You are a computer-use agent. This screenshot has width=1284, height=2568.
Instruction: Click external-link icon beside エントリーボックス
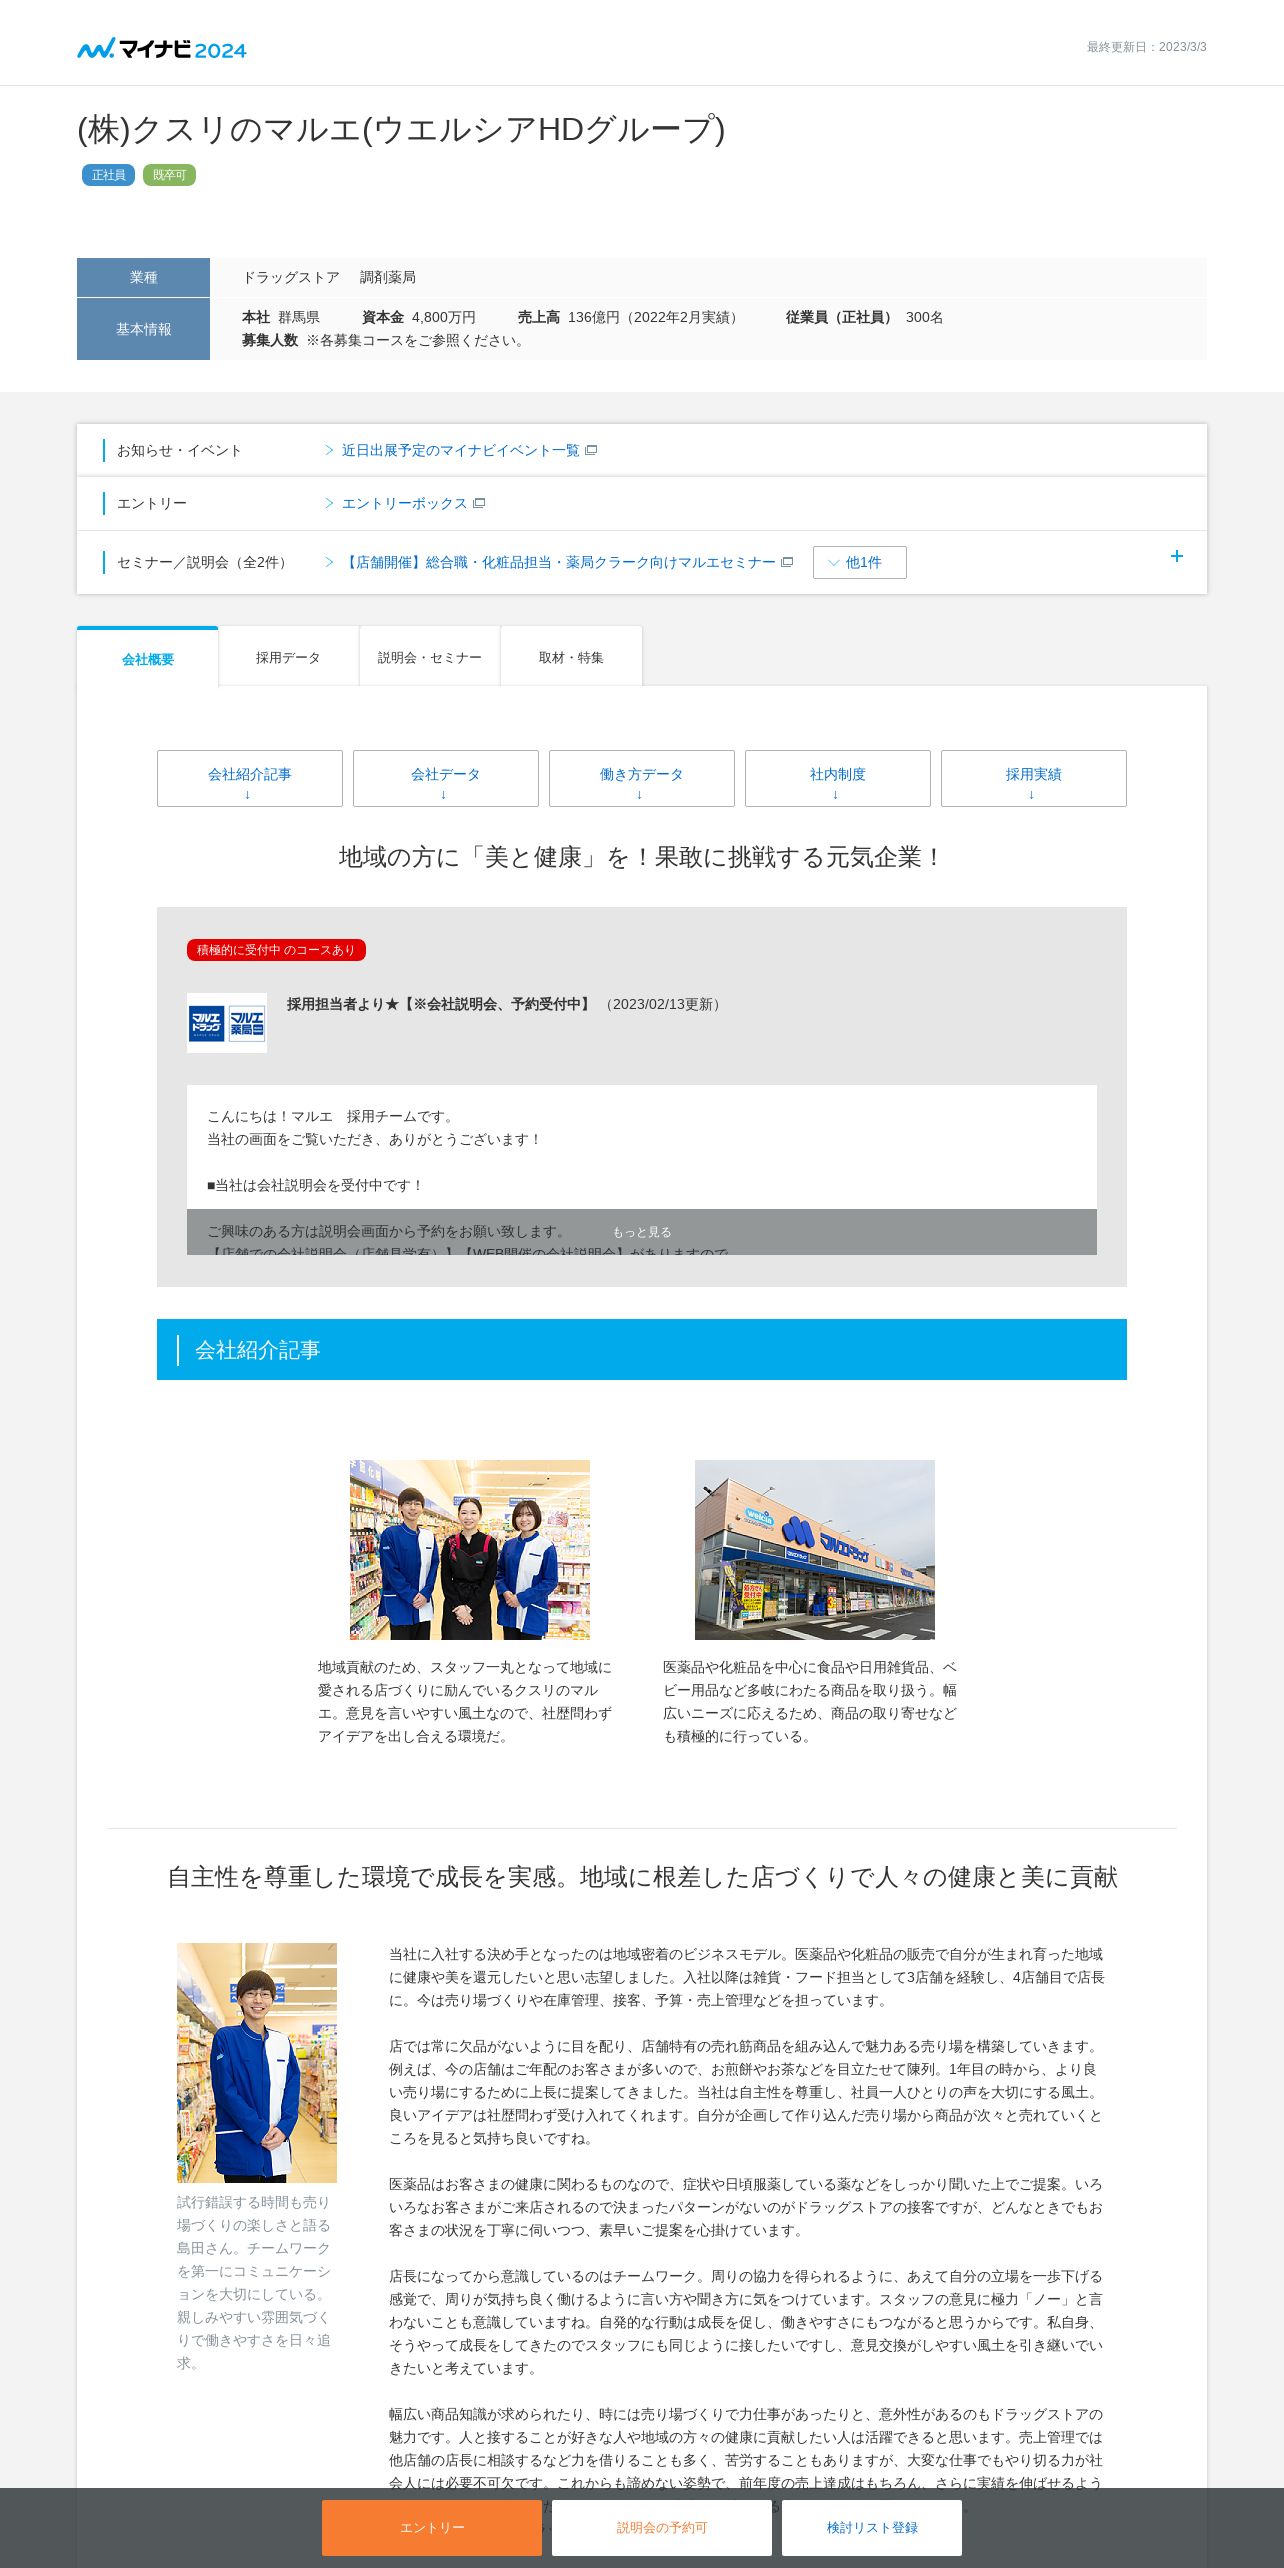pos(479,503)
